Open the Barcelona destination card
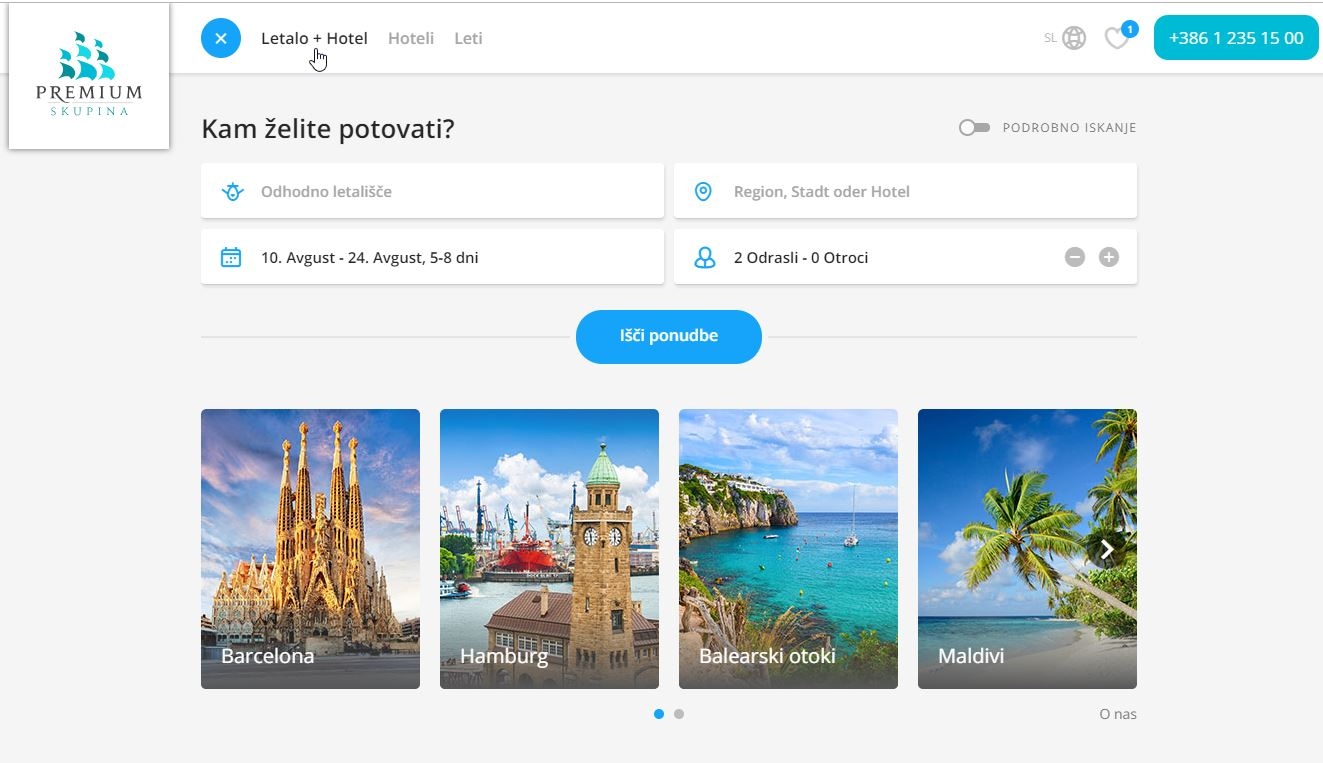Screen dimensions: 1323x763 pos(310,549)
